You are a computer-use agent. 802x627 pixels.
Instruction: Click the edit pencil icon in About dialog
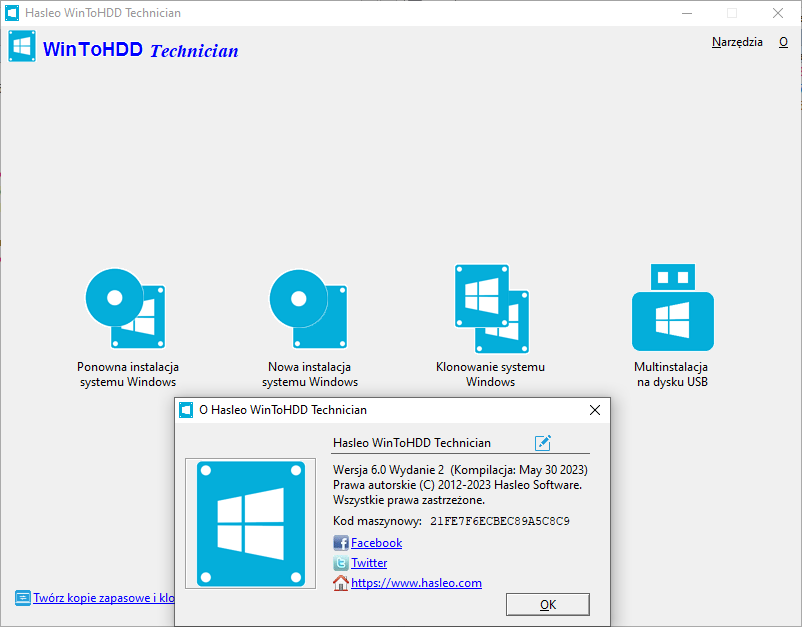coord(543,442)
